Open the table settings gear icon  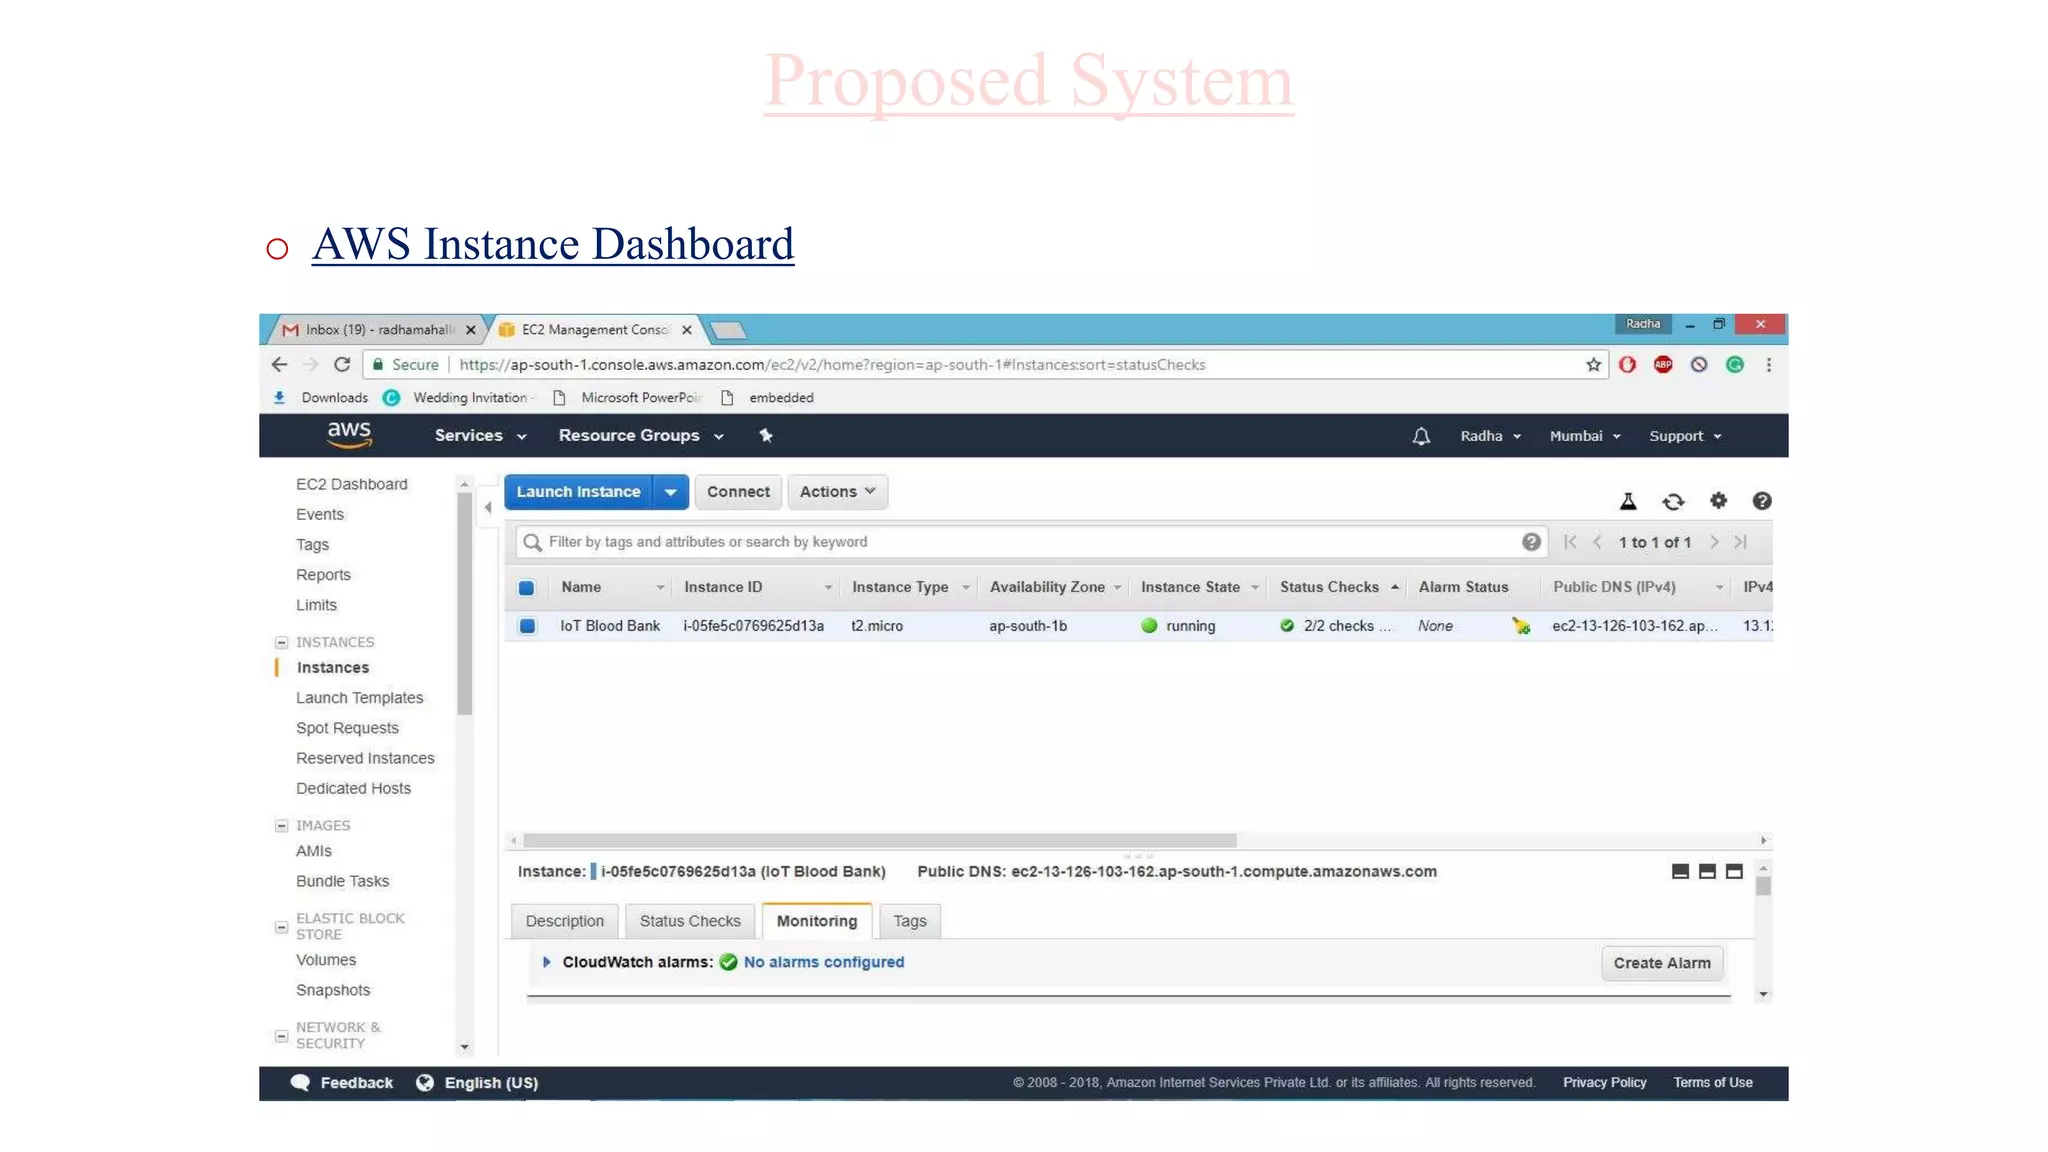click(x=1718, y=500)
